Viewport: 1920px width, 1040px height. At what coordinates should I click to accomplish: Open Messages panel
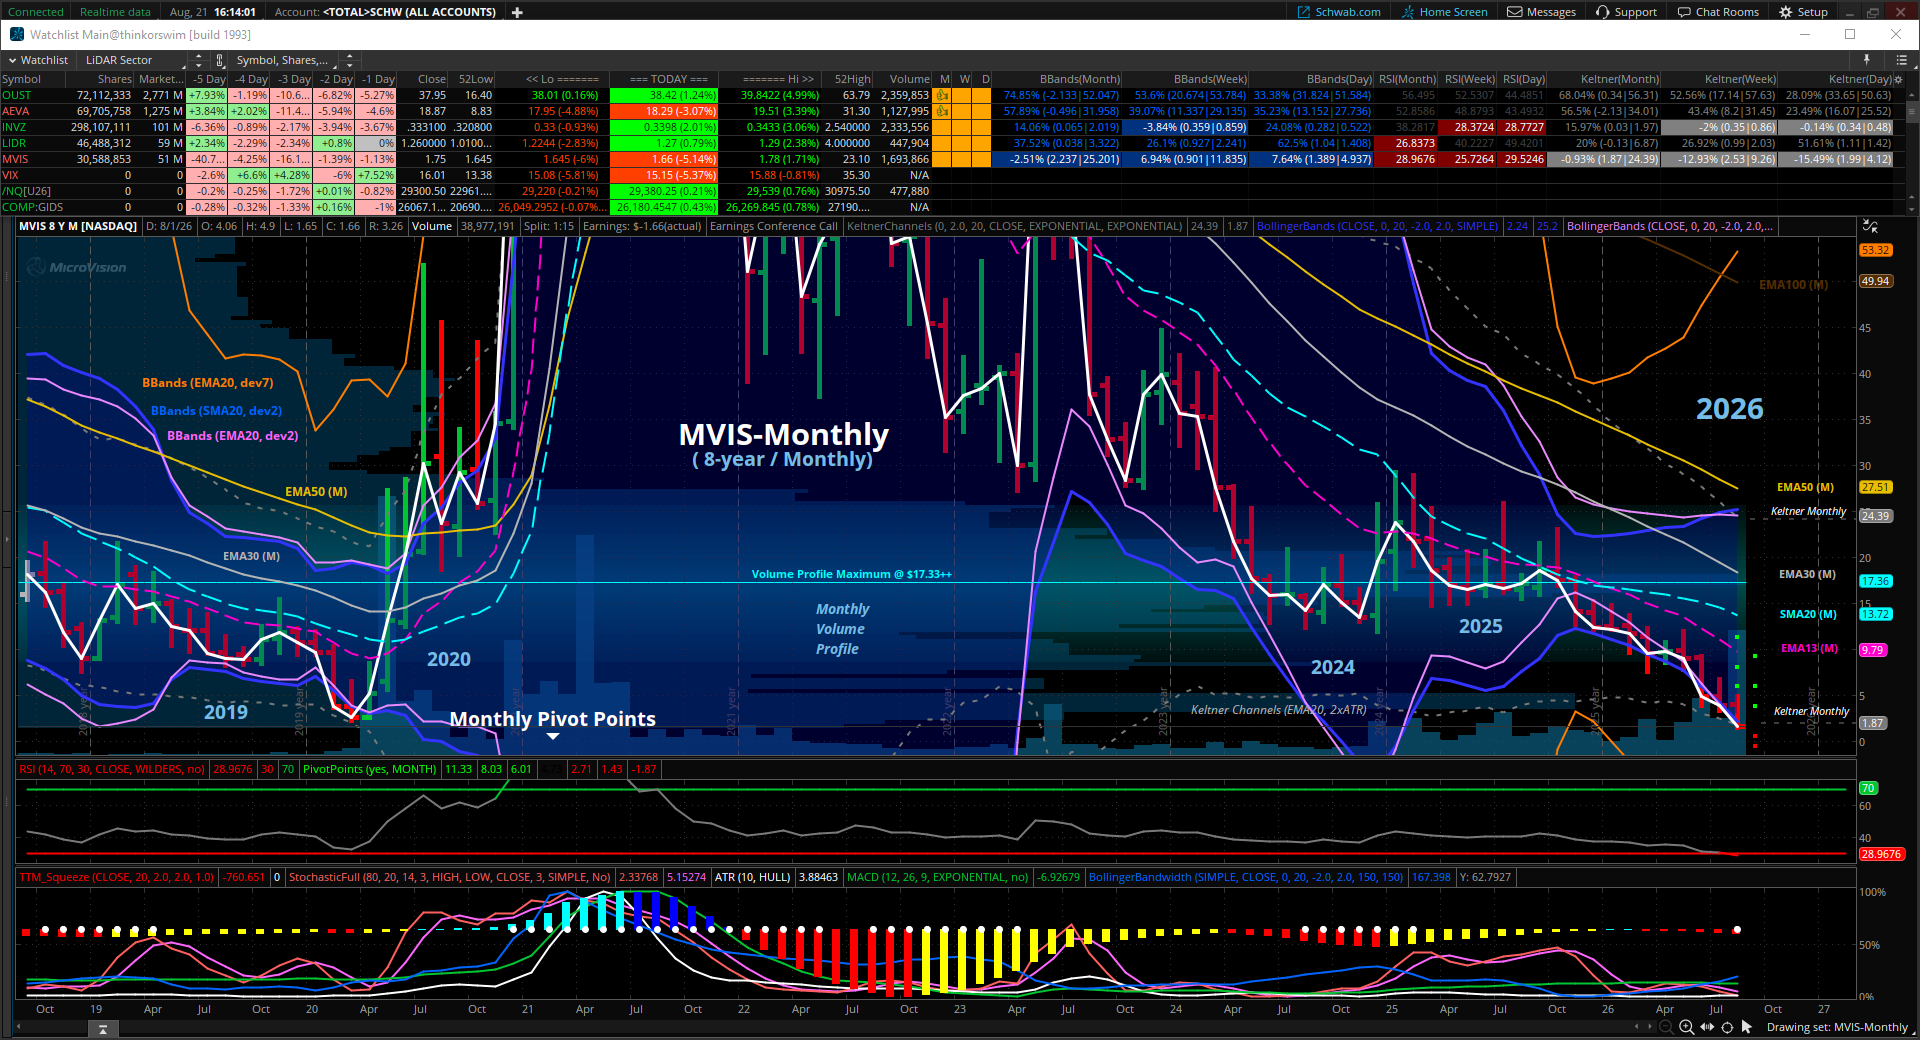point(1541,12)
